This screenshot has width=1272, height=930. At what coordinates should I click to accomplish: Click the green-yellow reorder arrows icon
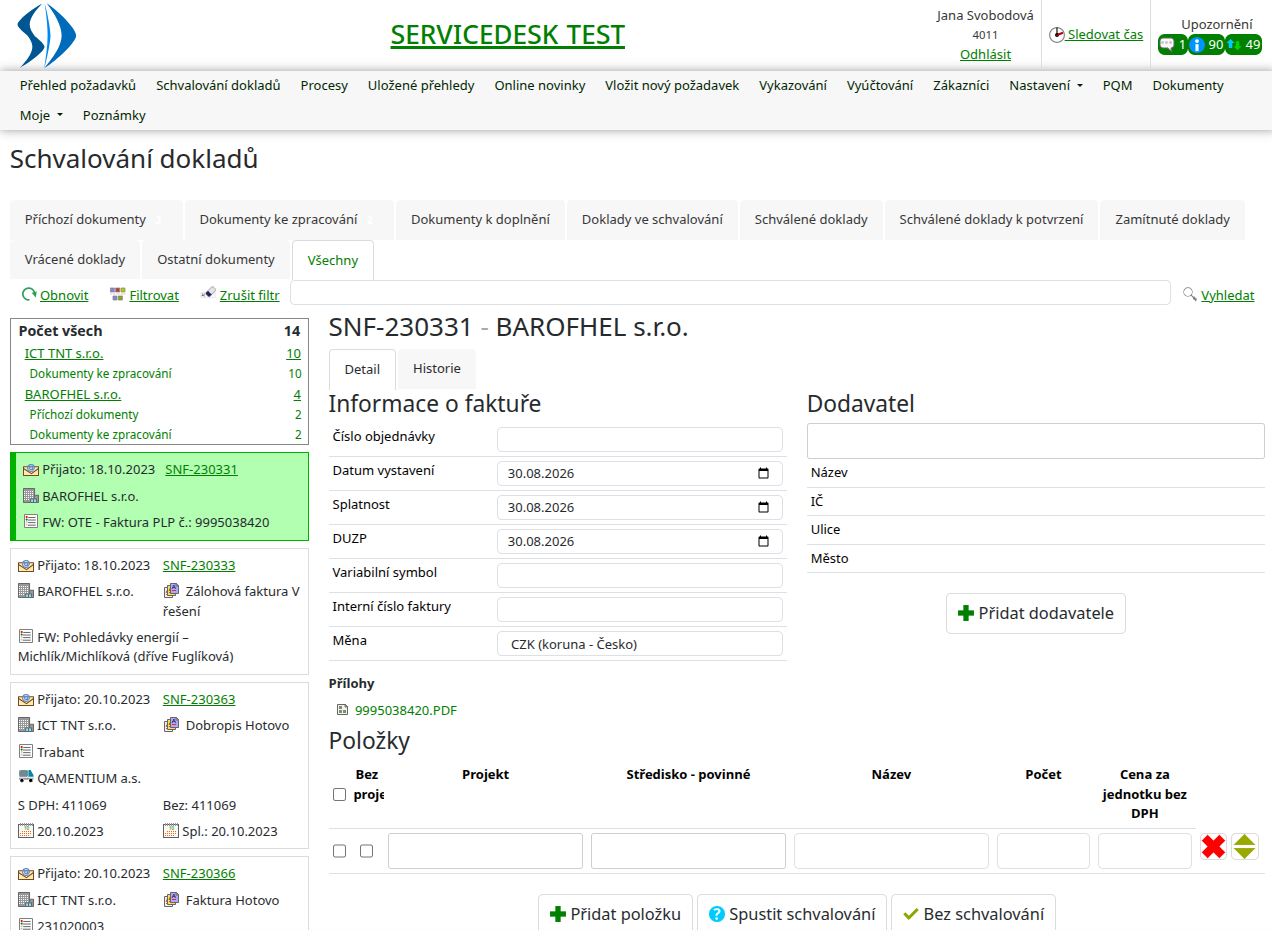(x=1245, y=847)
